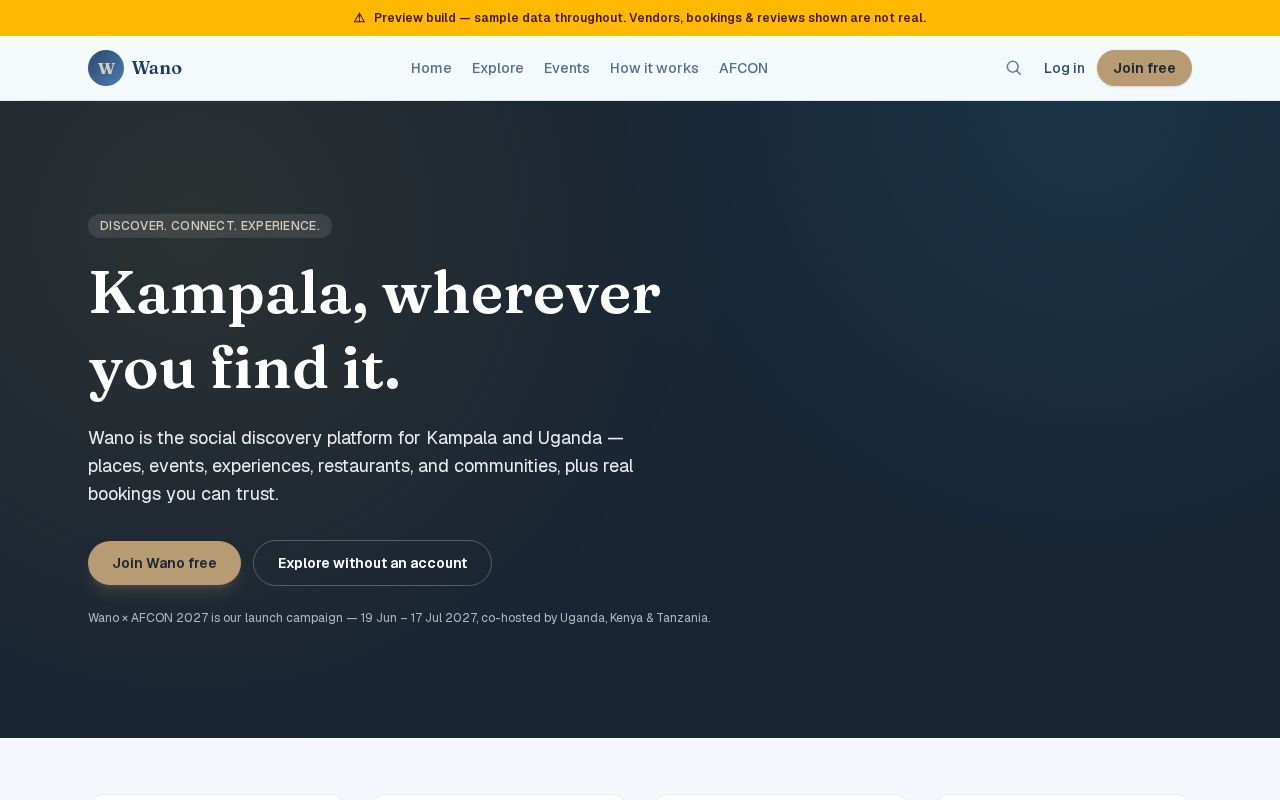Go to the Home nav item
The image size is (1280, 800).
(431, 68)
